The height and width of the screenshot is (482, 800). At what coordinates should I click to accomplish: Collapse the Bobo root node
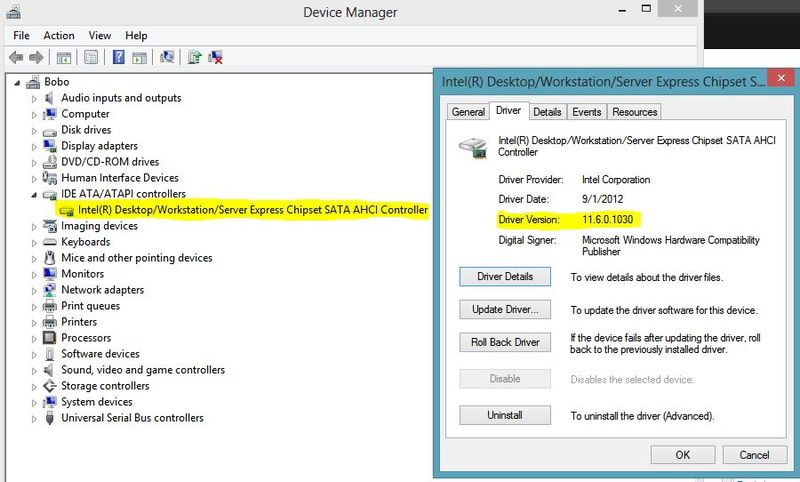pos(17,83)
